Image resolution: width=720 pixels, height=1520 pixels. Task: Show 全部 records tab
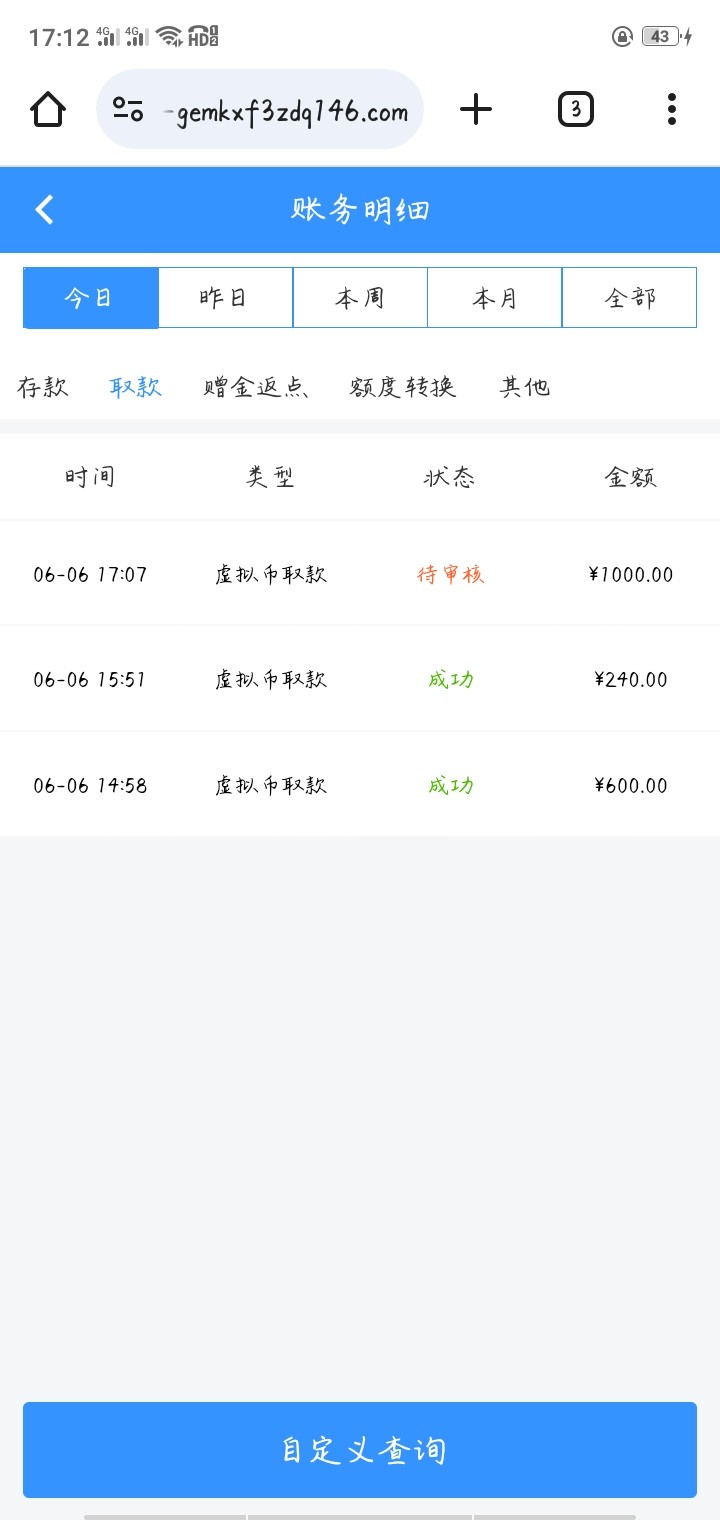tap(630, 298)
